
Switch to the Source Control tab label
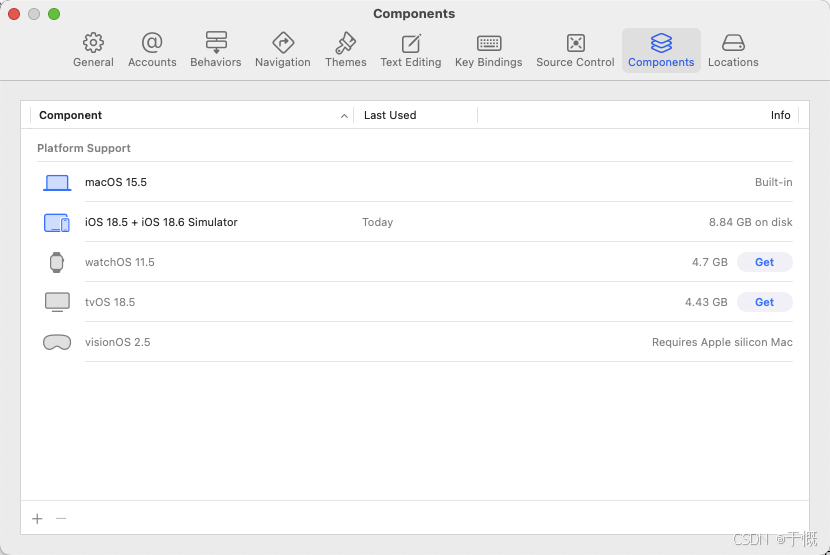[575, 62]
